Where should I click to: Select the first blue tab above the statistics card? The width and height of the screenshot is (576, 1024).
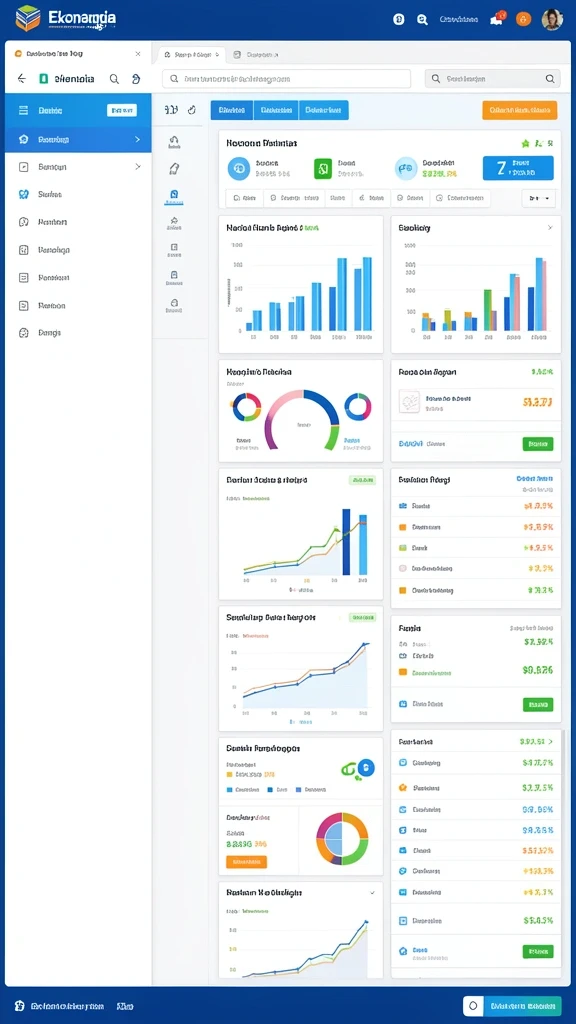[232, 110]
